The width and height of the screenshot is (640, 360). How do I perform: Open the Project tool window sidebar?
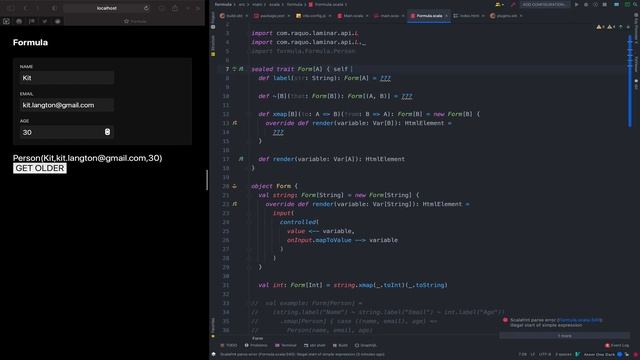coord(213,20)
